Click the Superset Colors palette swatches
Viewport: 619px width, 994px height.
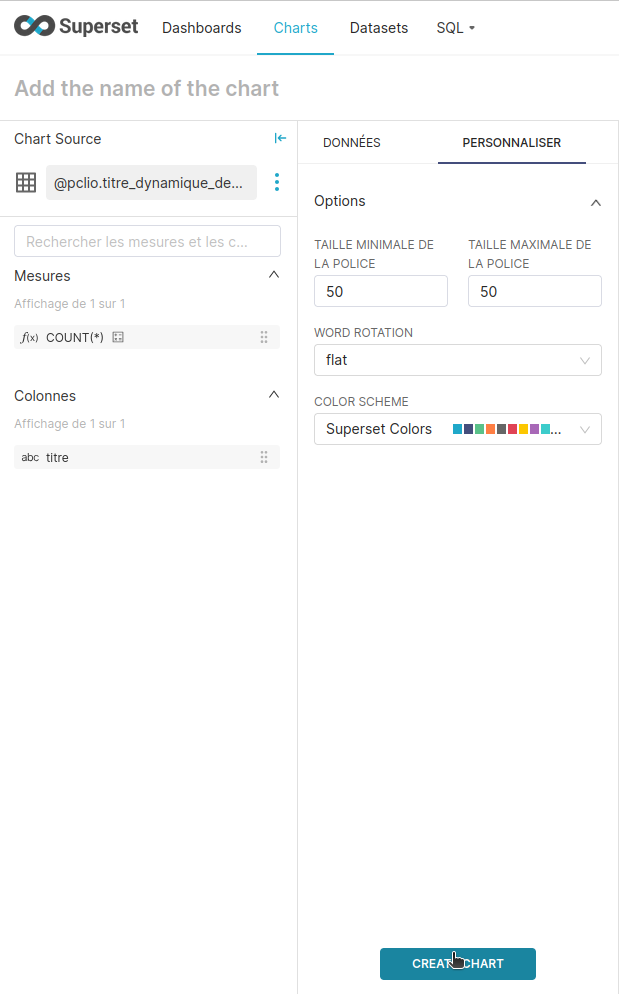(x=506, y=429)
